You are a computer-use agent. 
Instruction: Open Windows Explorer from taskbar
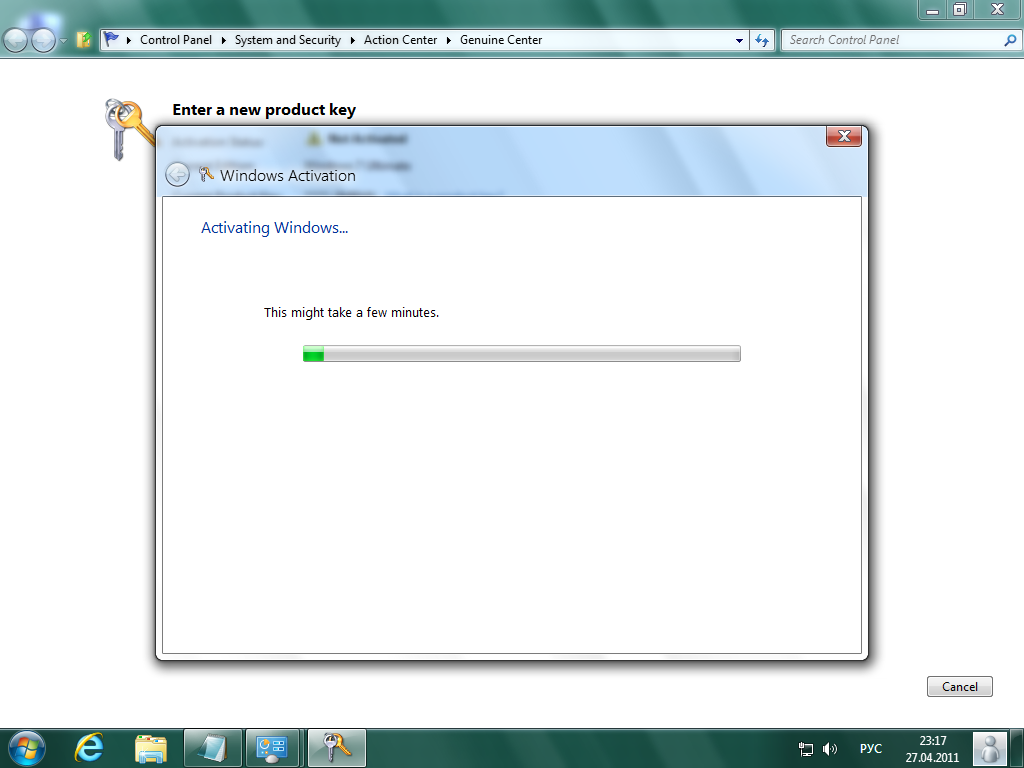point(151,748)
